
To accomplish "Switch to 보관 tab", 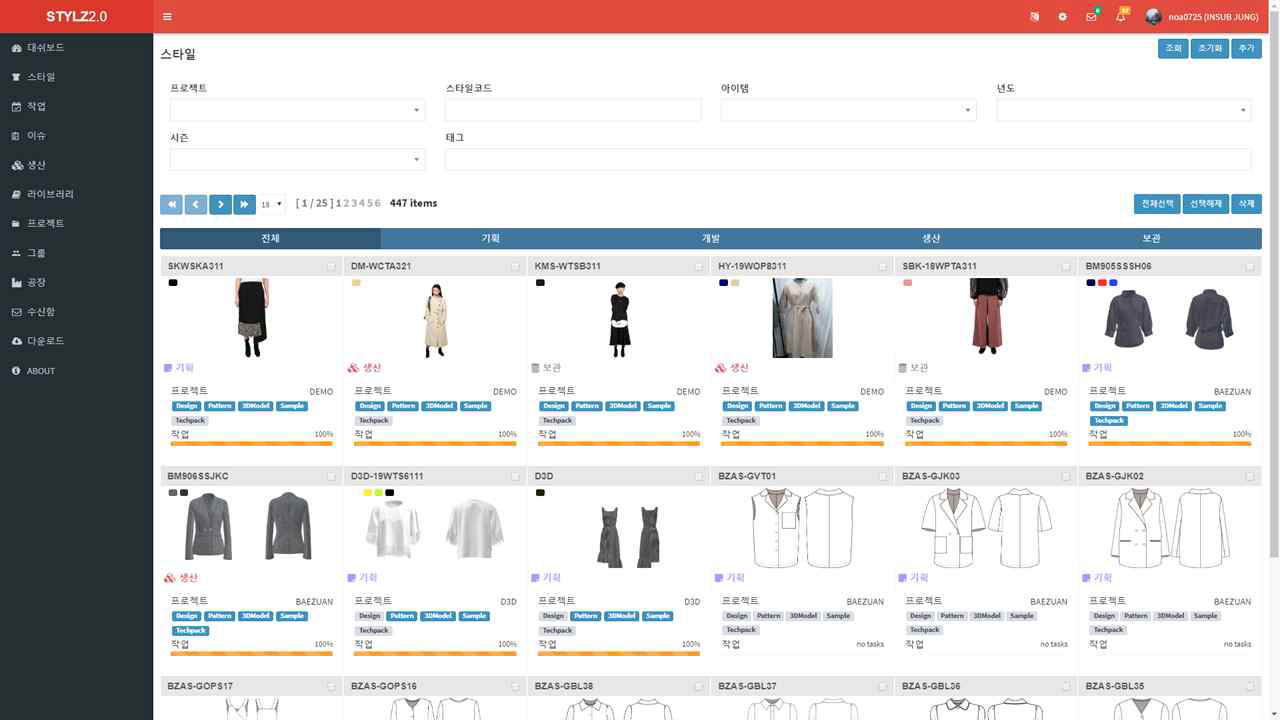I will [x=1151, y=239].
